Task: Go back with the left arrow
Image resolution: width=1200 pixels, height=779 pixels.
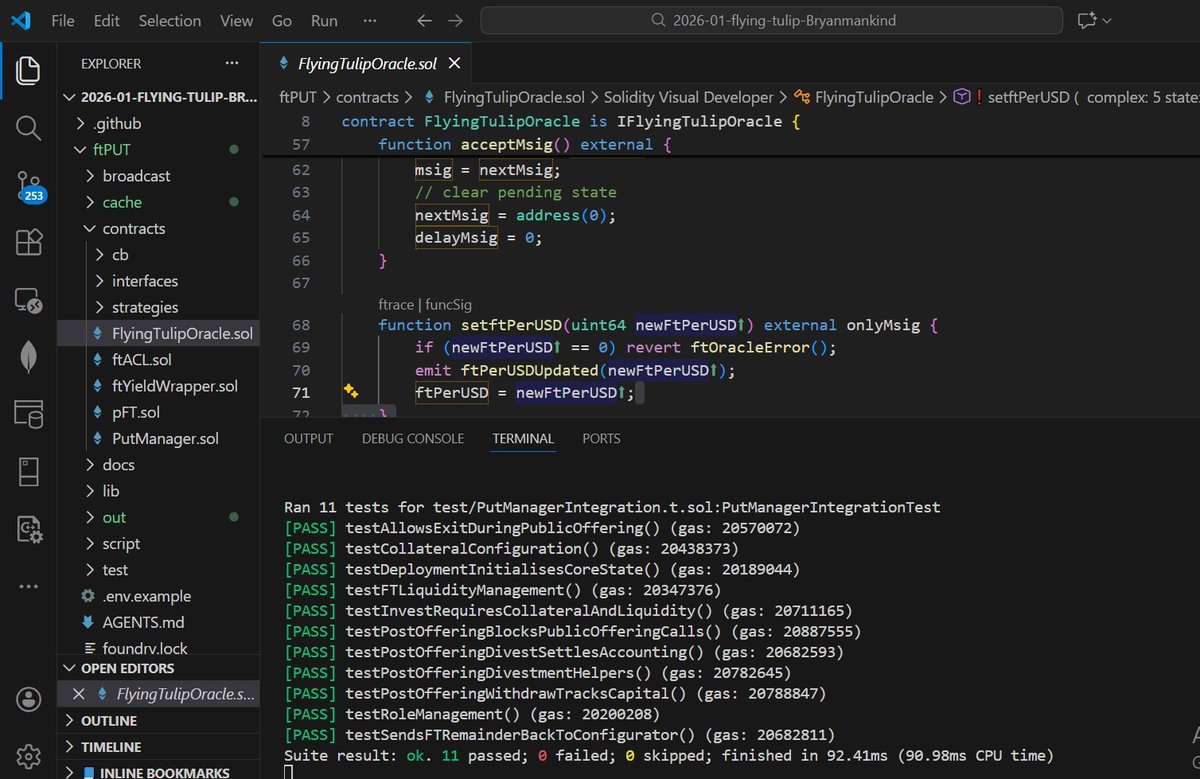Action: point(423,20)
